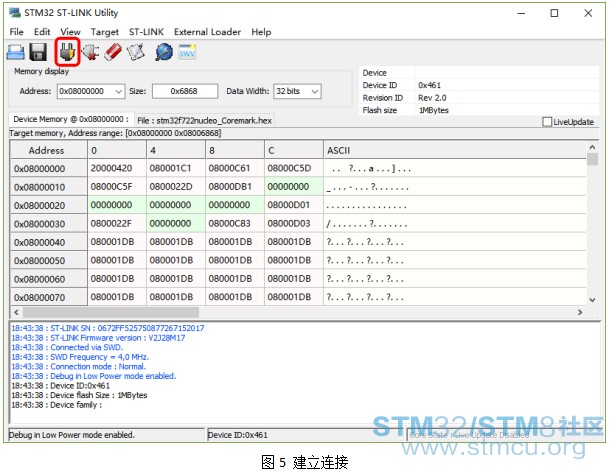Switch to stm32f722nucleo_Coremark.hex file tab
This screenshot has width=610, height=472.
(205, 121)
